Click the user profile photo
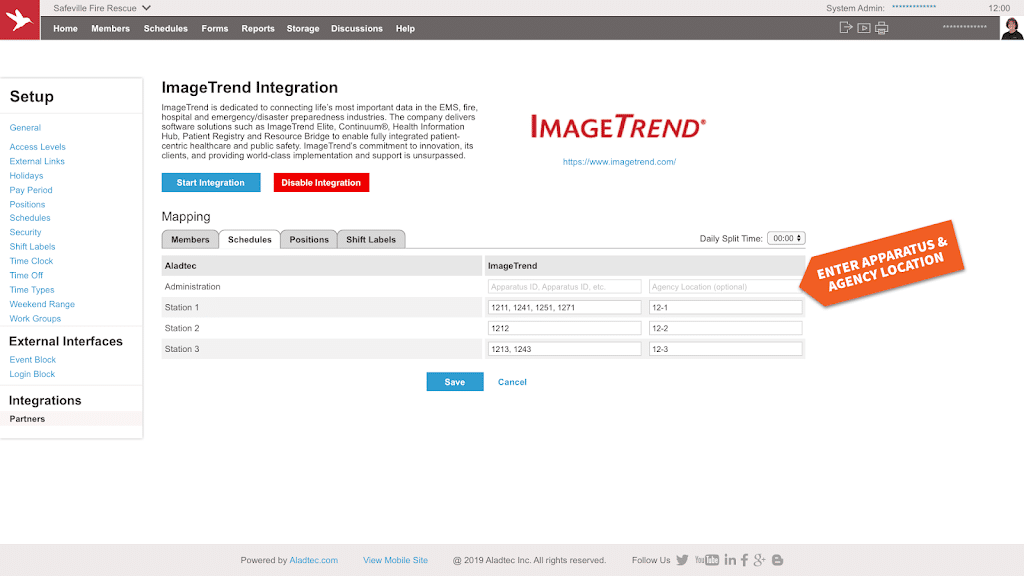 (1012, 28)
